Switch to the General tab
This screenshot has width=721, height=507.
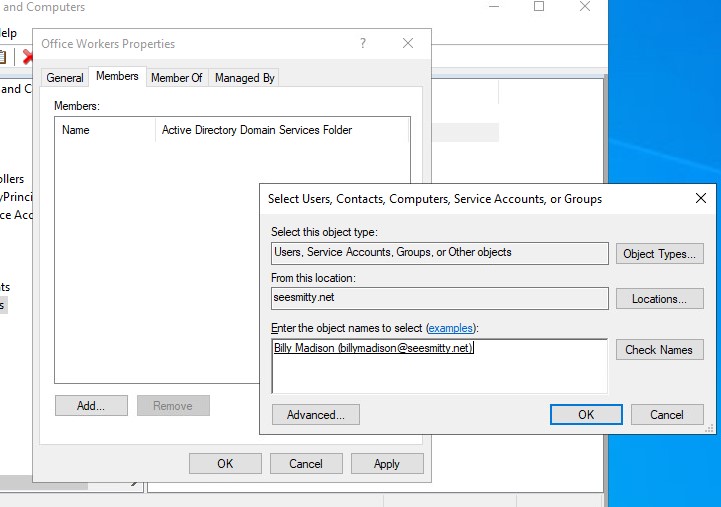pos(64,78)
